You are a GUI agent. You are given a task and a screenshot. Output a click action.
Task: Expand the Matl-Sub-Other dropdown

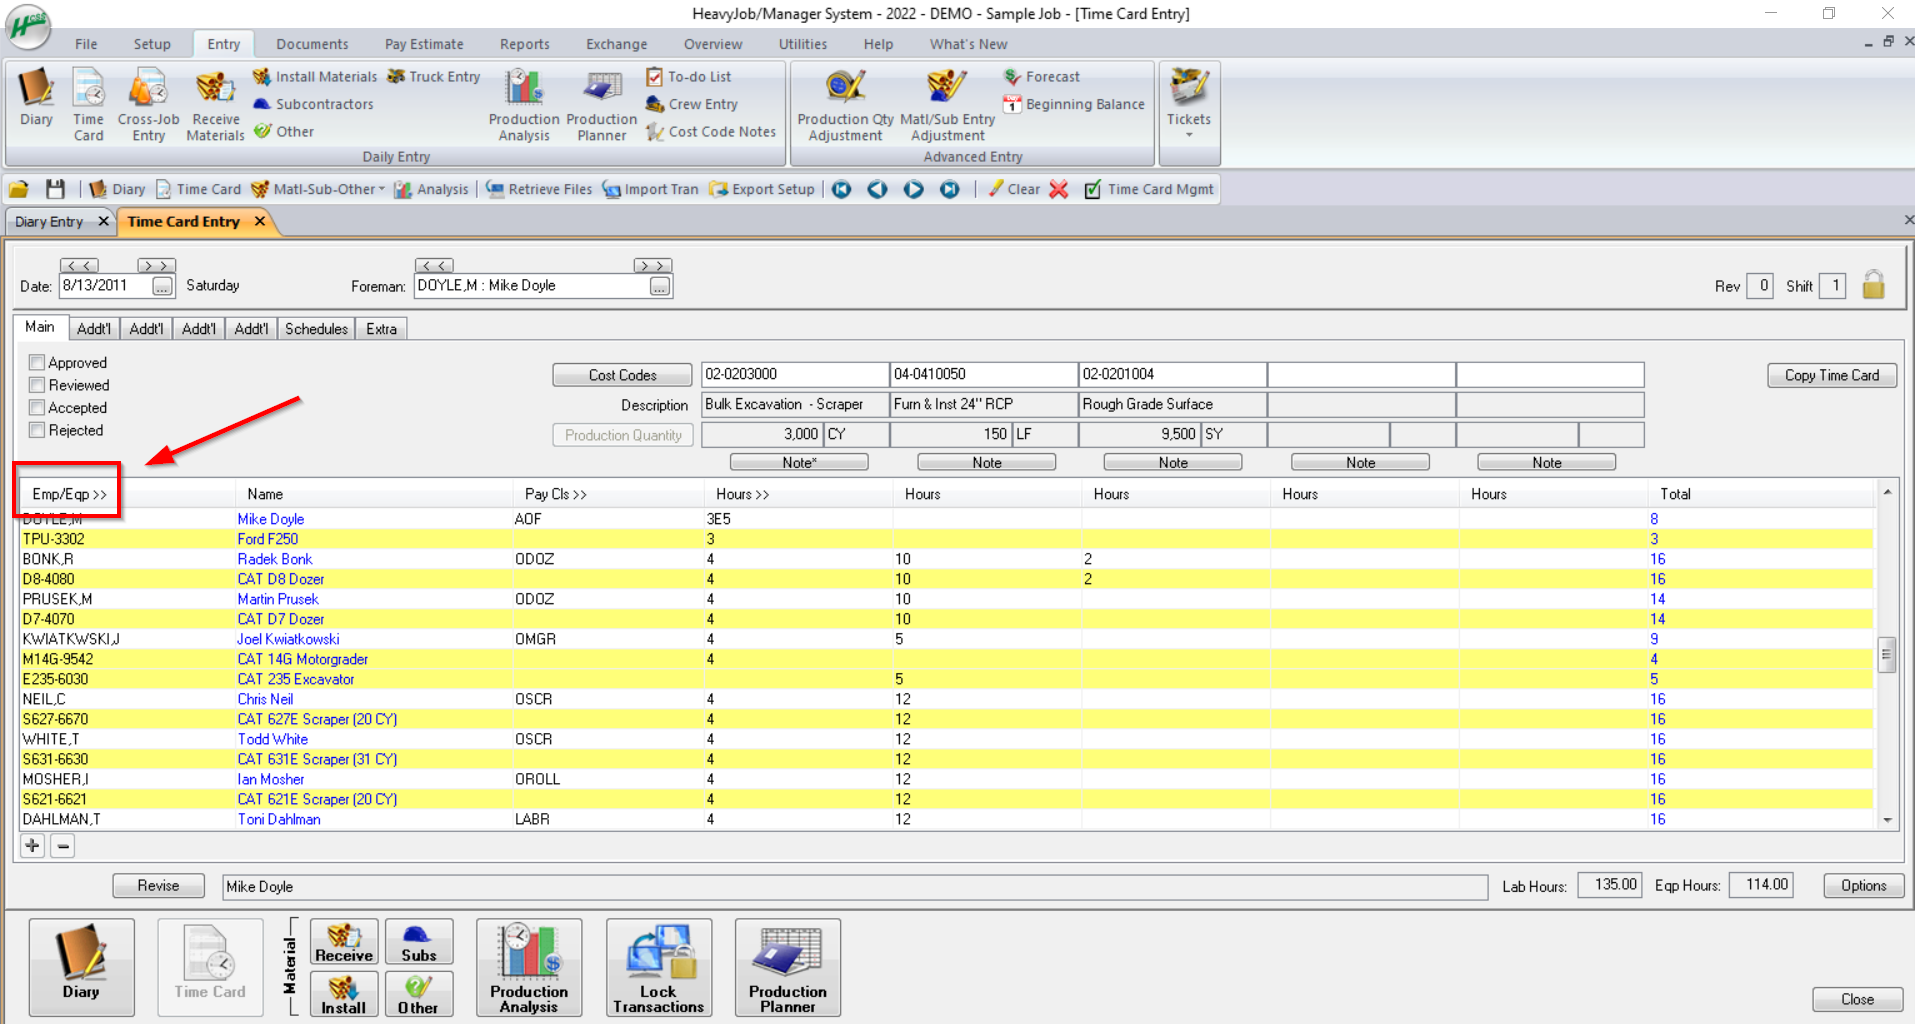[x=384, y=189]
